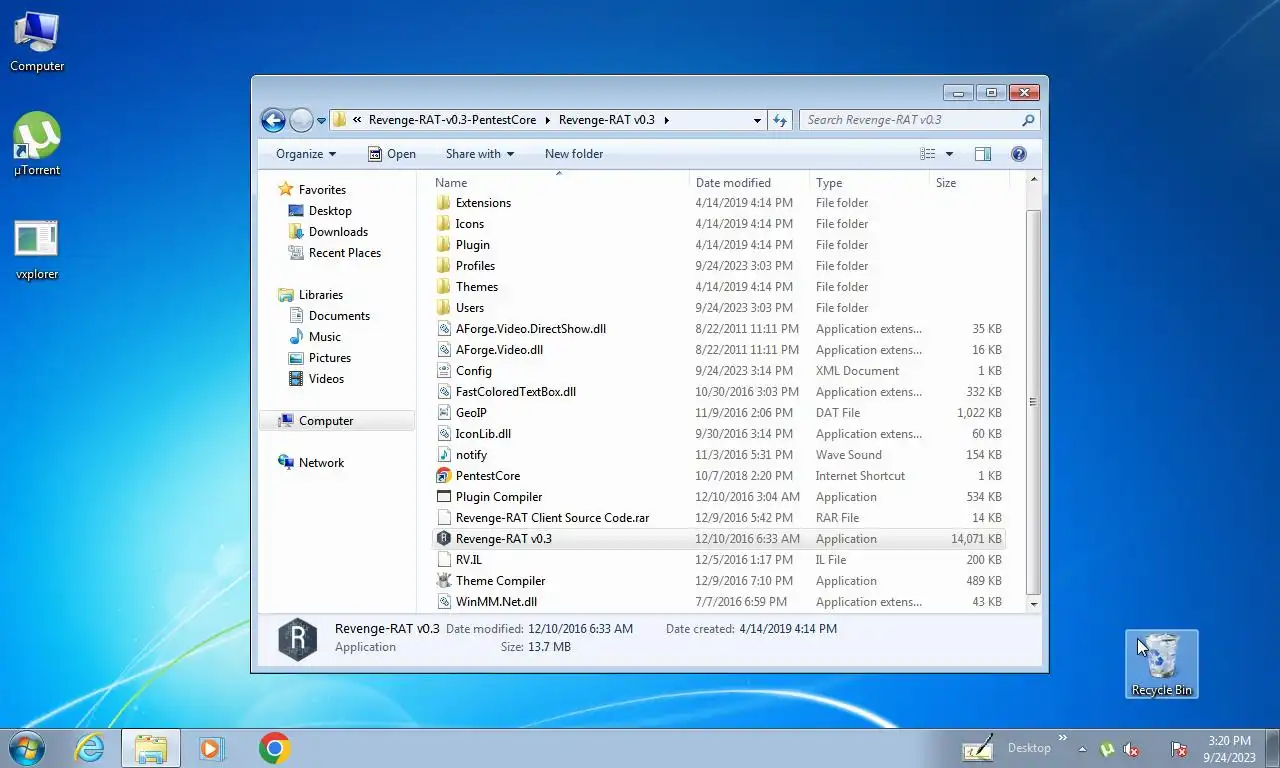The height and width of the screenshot is (768, 1280).
Task: Select the Plugin folder icon
Action: point(445,245)
